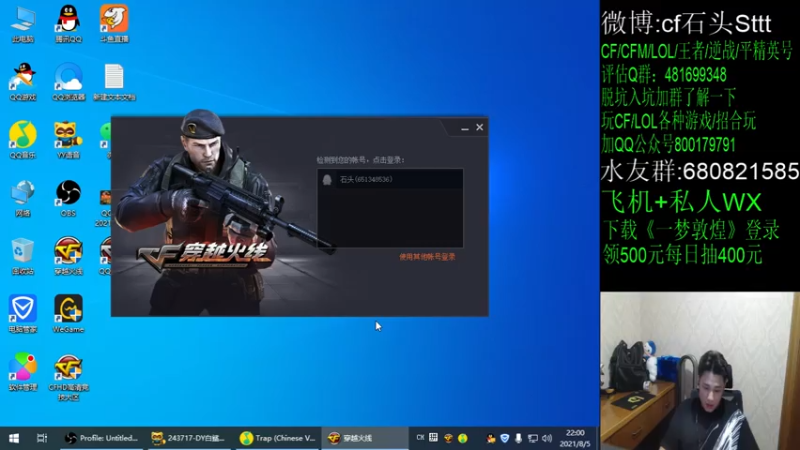Screen dimensions: 800x450
Task: Open the Windows Start menu
Action: tap(14, 438)
